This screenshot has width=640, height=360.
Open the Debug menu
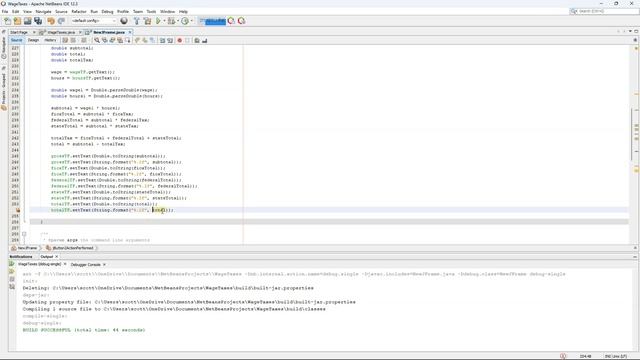[x=107, y=11]
